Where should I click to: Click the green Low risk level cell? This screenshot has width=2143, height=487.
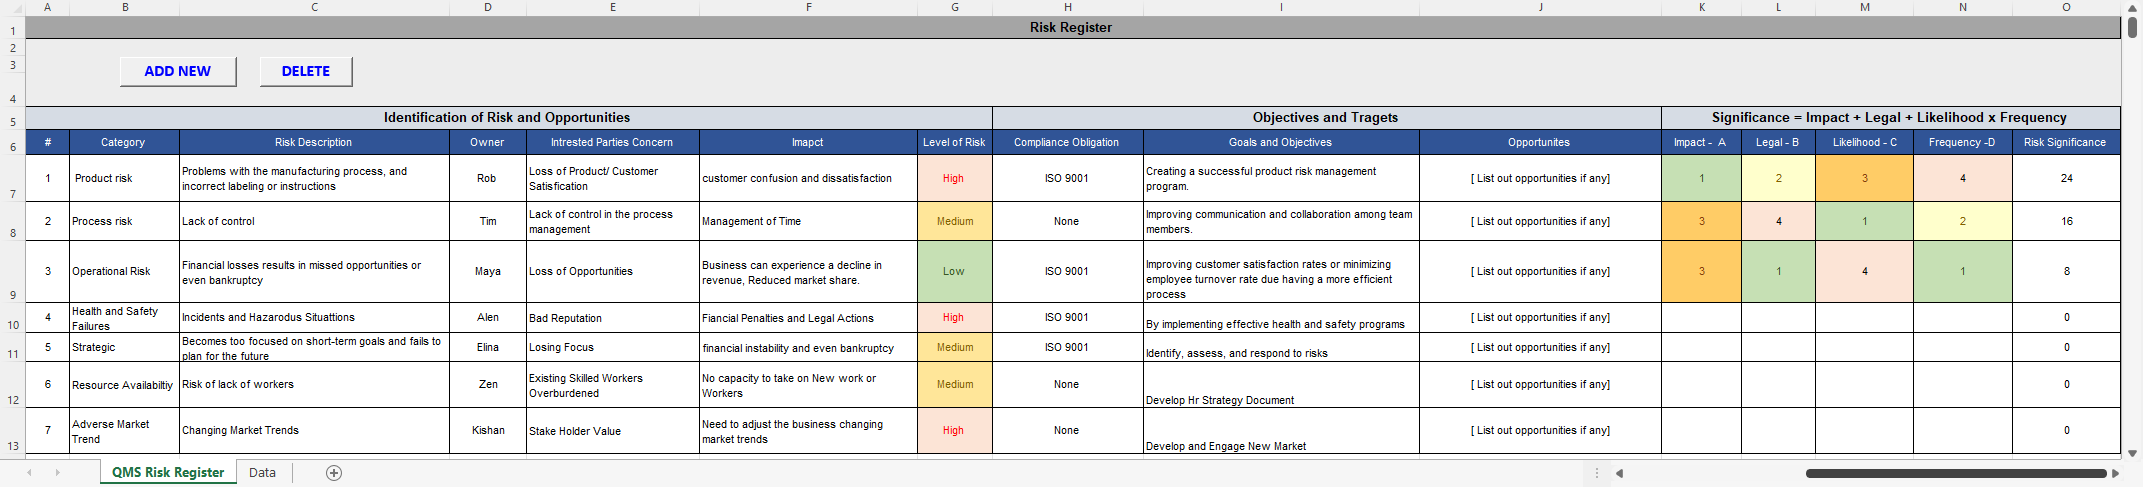pyautogui.click(x=955, y=271)
